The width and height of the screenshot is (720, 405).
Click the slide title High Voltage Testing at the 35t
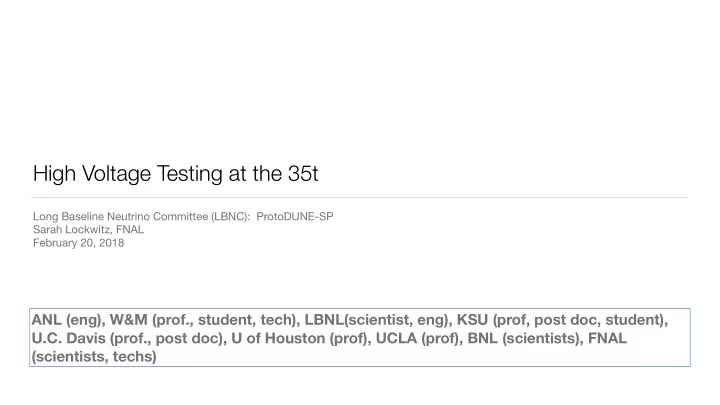[x=175, y=174]
